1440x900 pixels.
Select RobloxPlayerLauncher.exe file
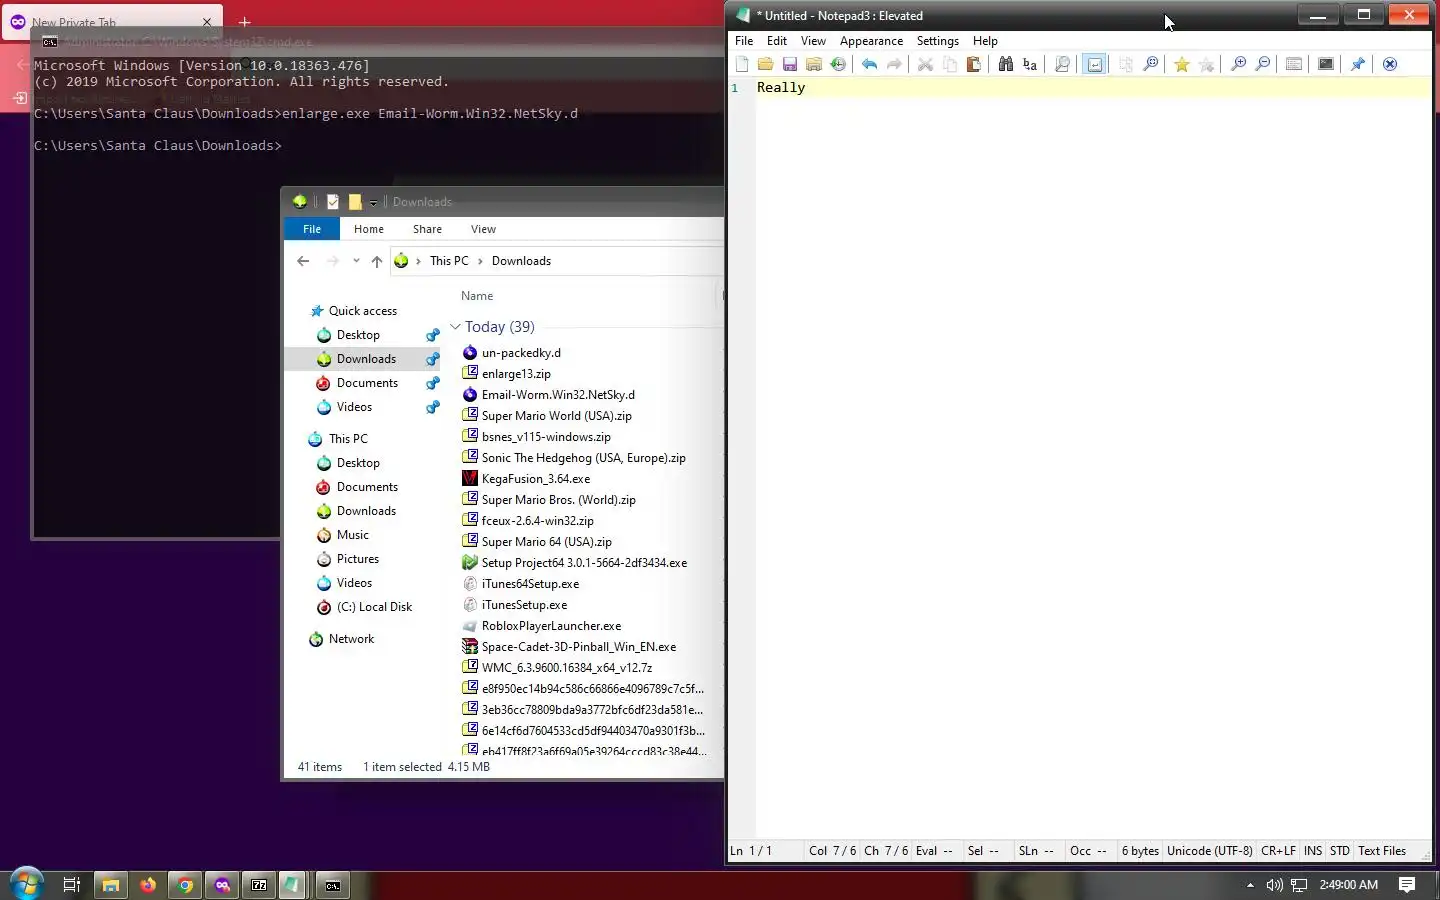coord(551,626)
